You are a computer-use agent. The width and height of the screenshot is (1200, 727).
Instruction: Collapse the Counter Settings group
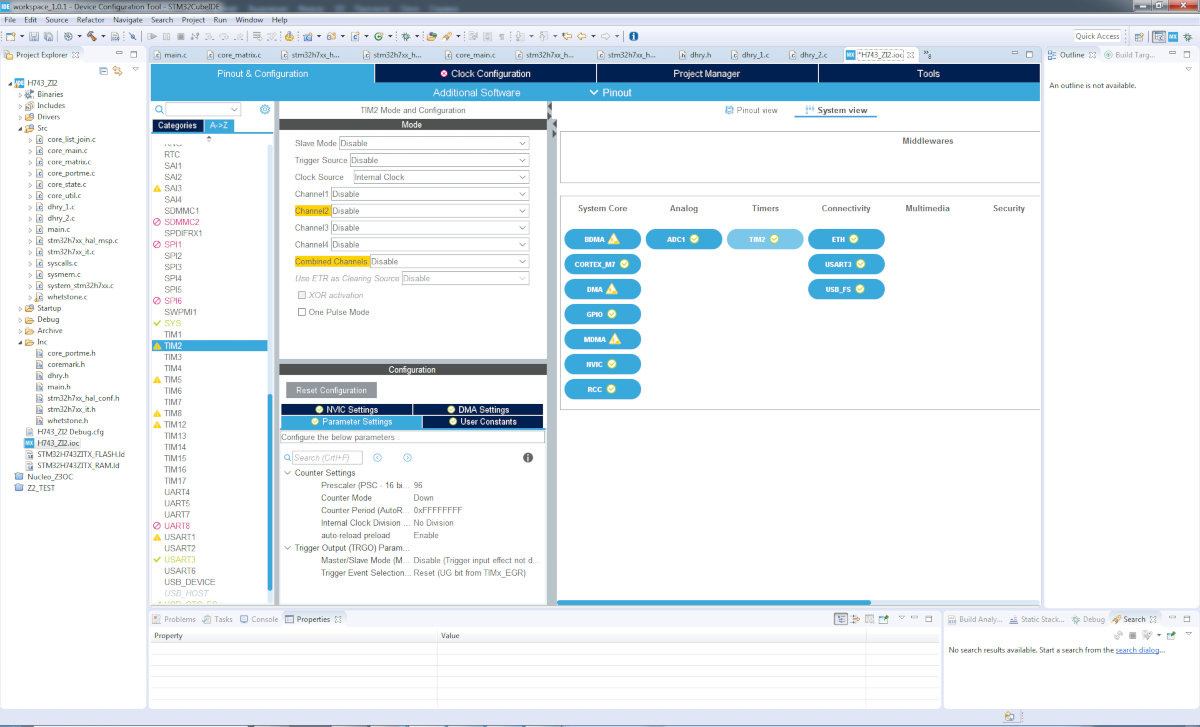[288, 473]
